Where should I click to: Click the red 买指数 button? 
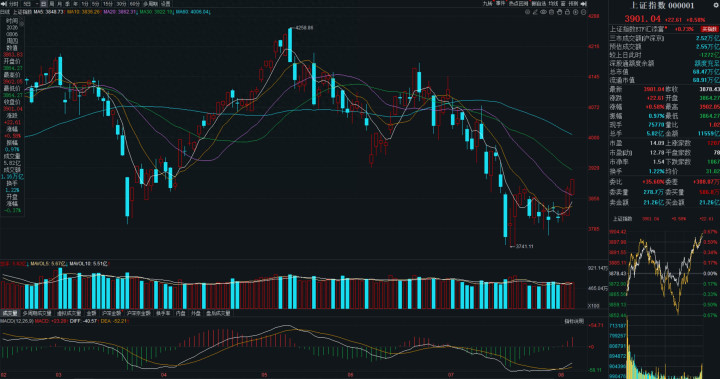click(x=709, y=29)
